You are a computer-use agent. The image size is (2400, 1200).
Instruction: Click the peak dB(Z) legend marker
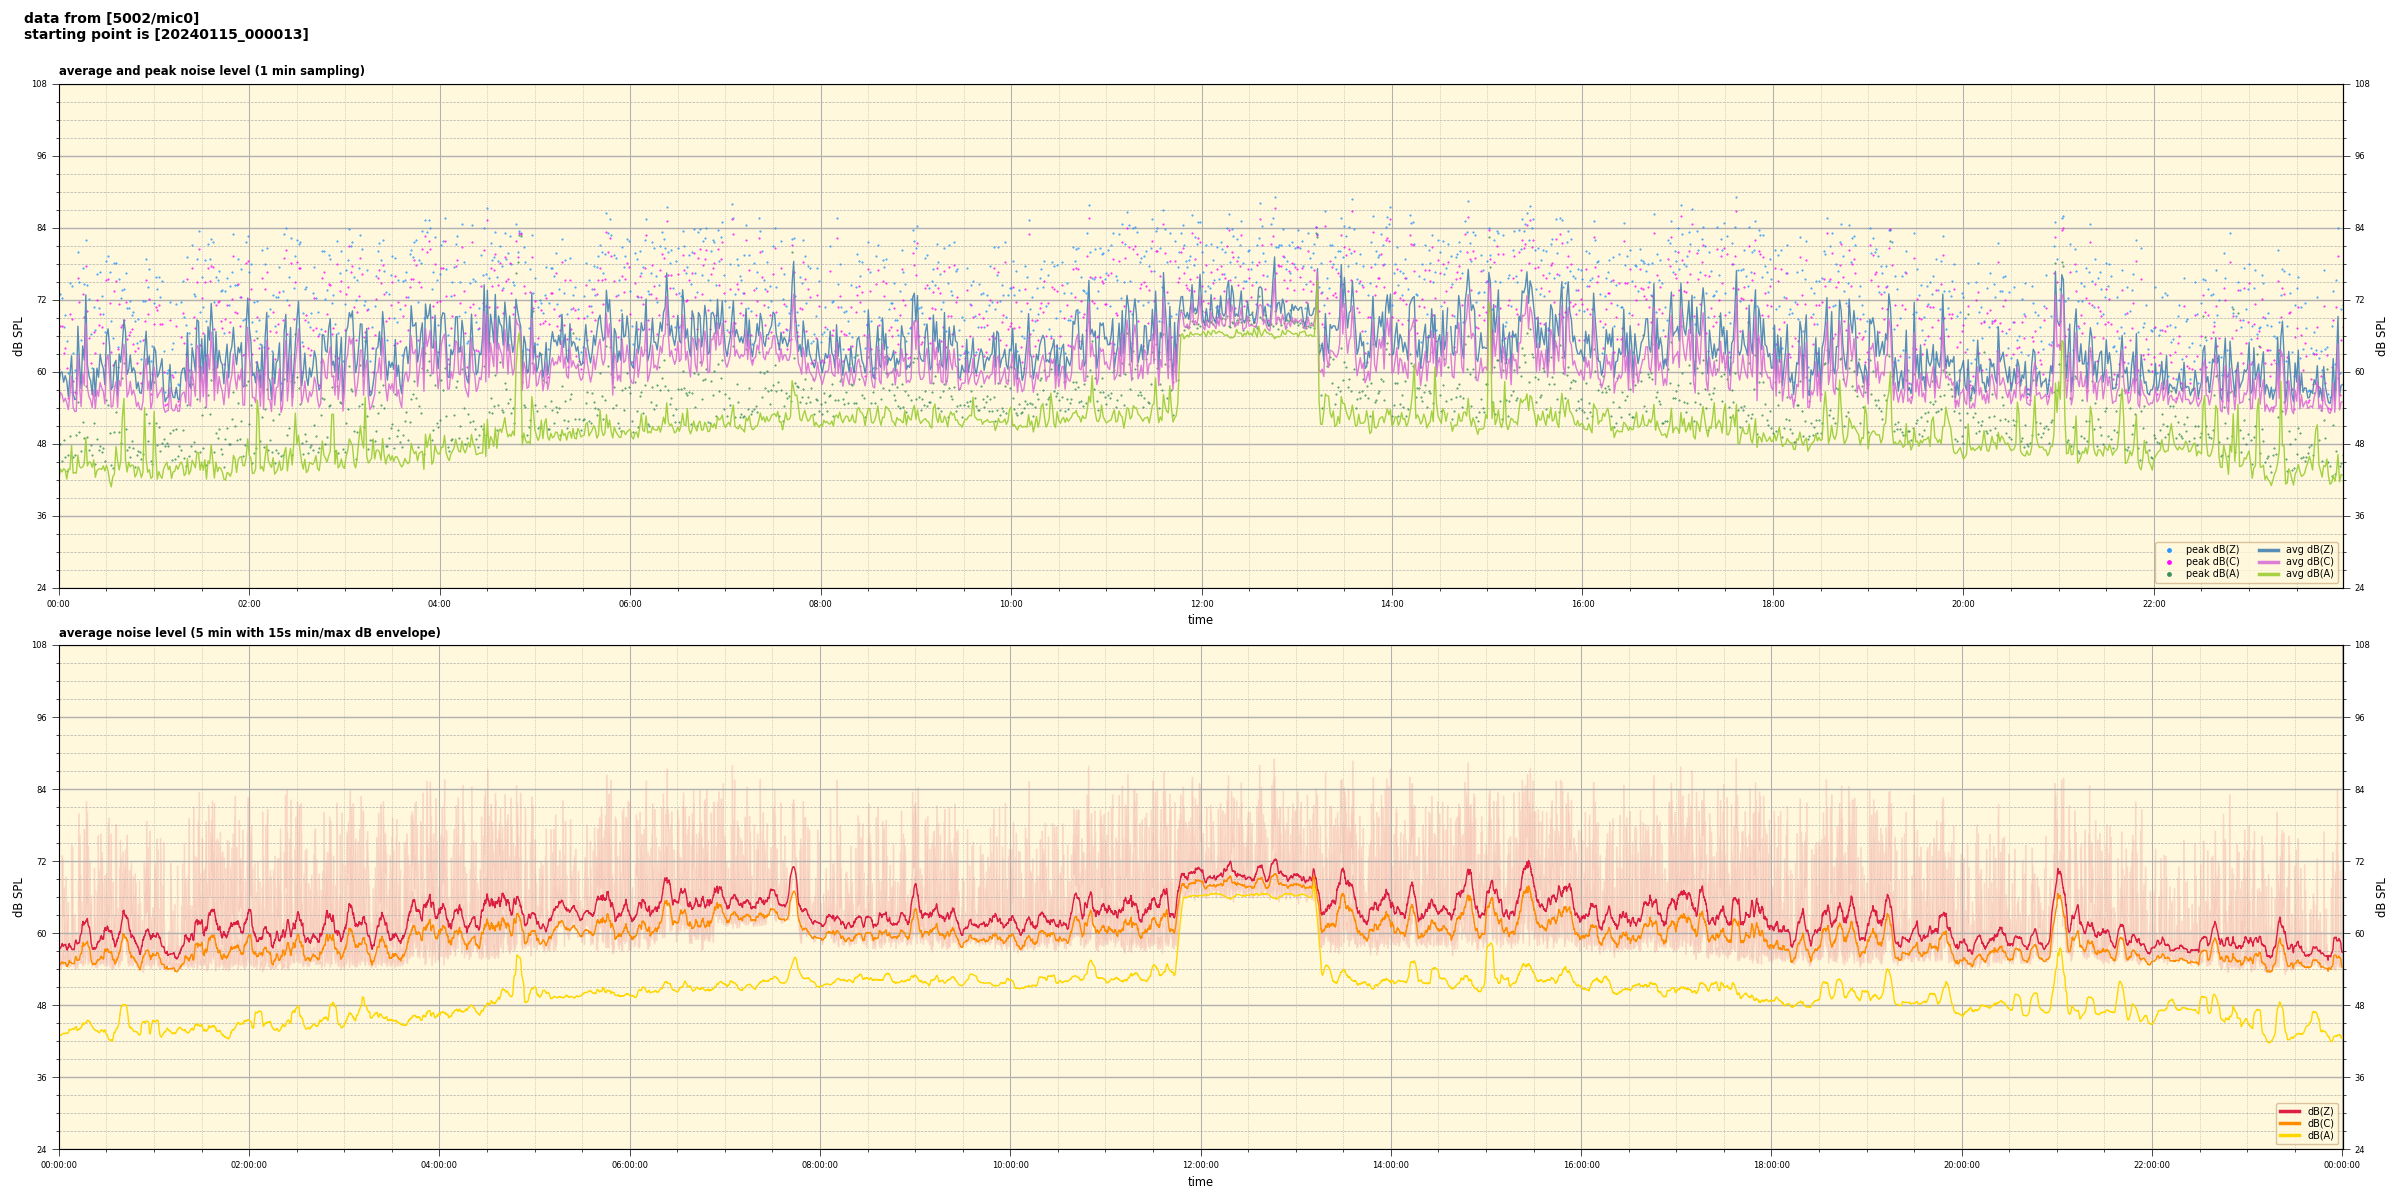coord(2169,550)
